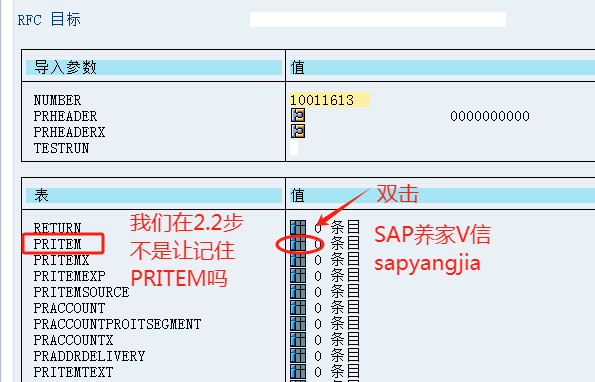Open the PRITEMSOURCE table icon
Viewport: 595px width, 382px height.
pos(298,292)
